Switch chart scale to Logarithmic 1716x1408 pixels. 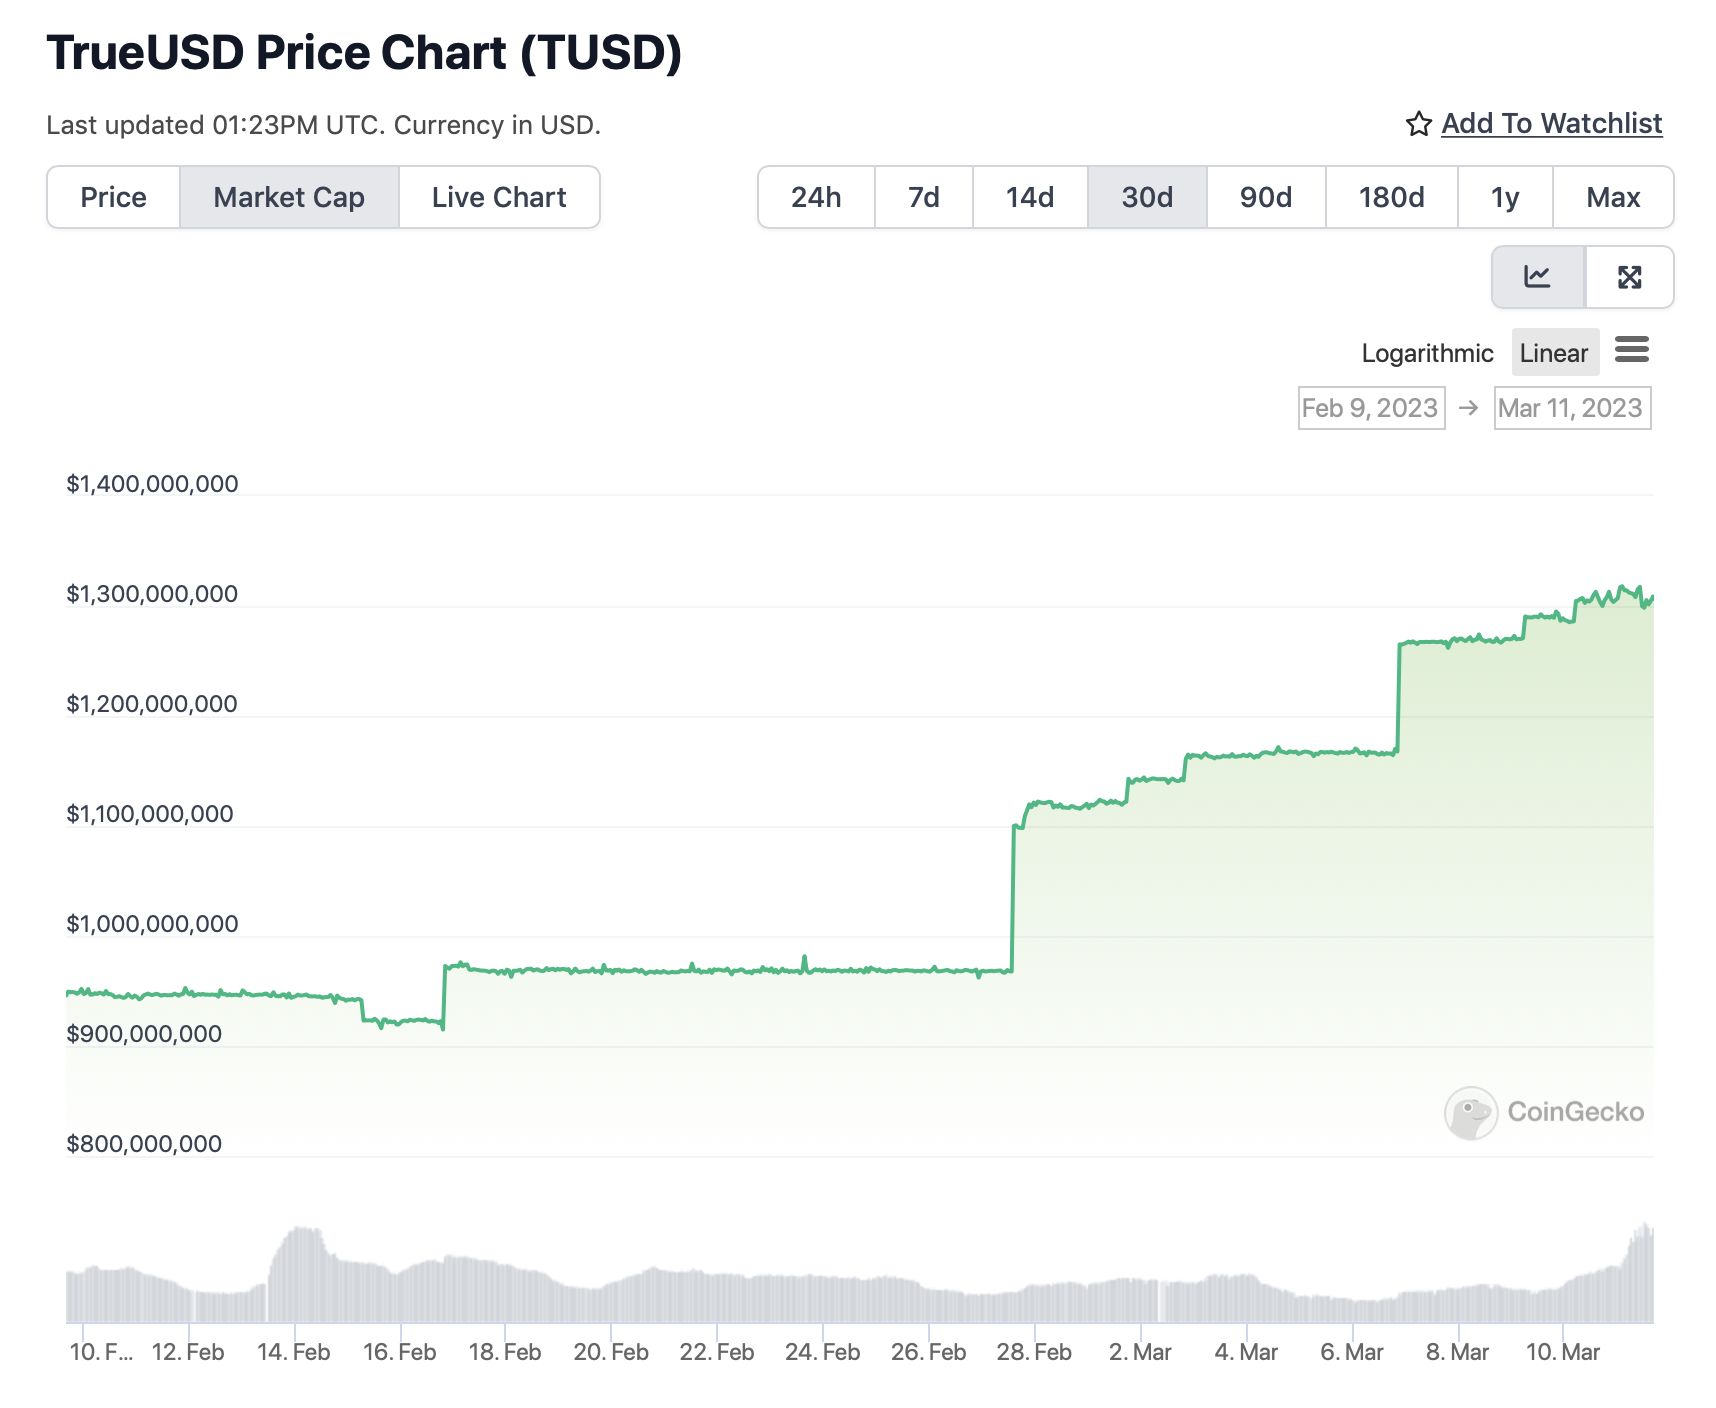pos(1426,353)
